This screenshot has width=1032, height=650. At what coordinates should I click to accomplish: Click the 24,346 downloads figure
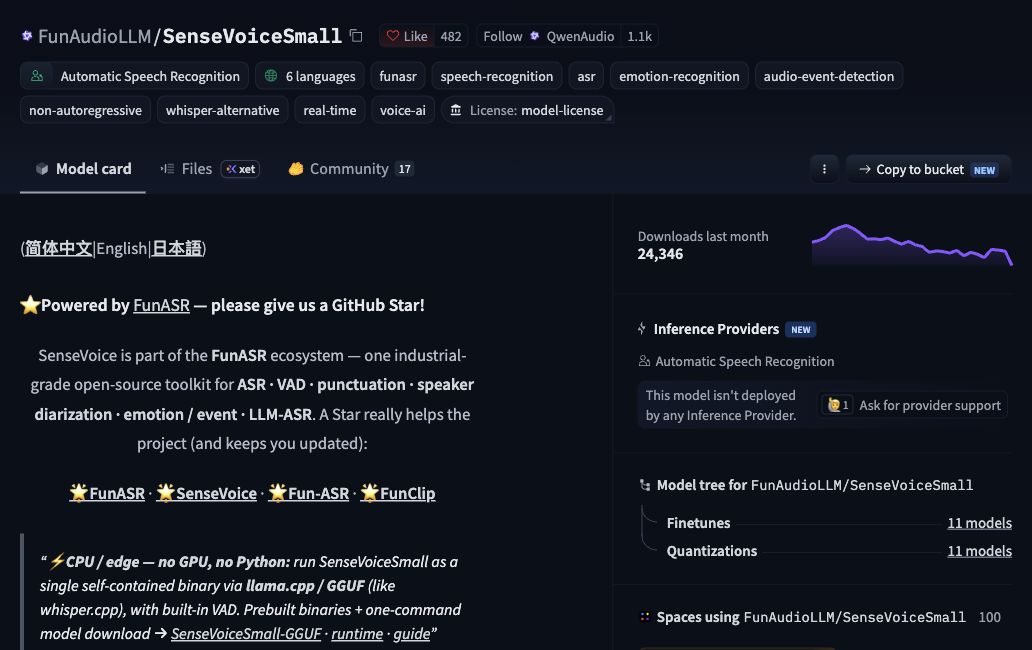click(x=660, y=254)
